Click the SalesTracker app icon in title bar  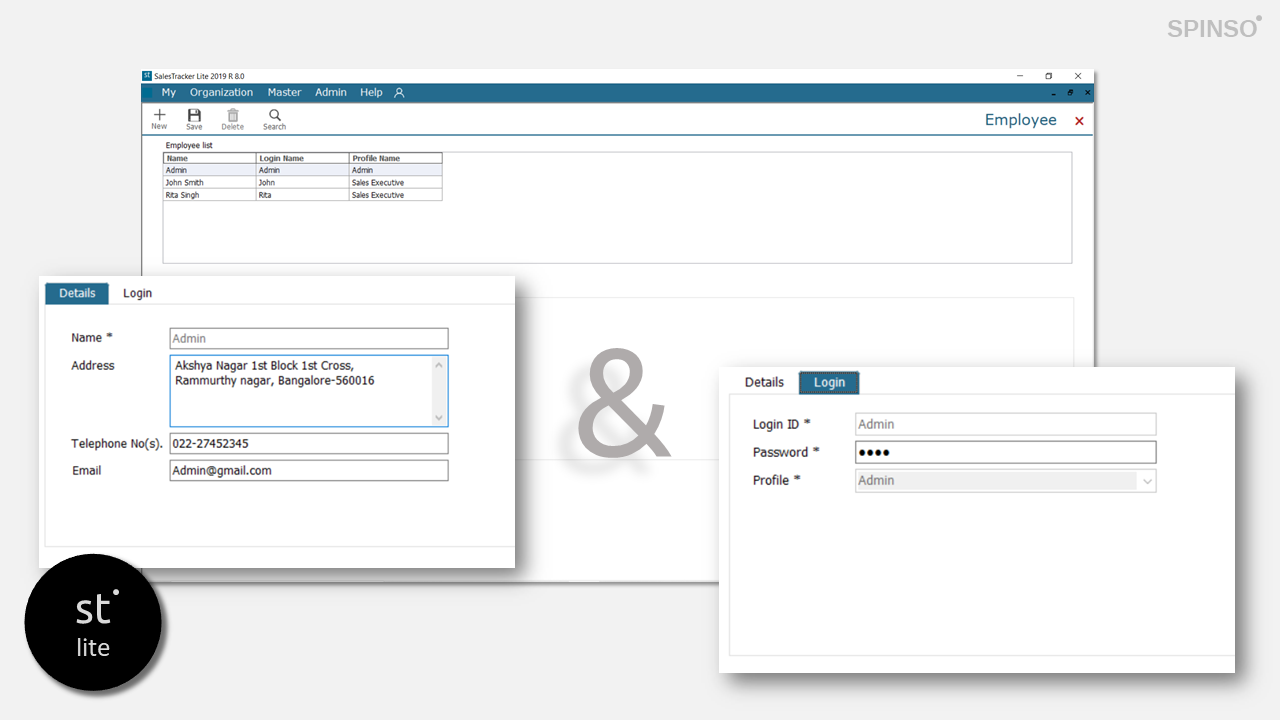click(x=147, y=76)
